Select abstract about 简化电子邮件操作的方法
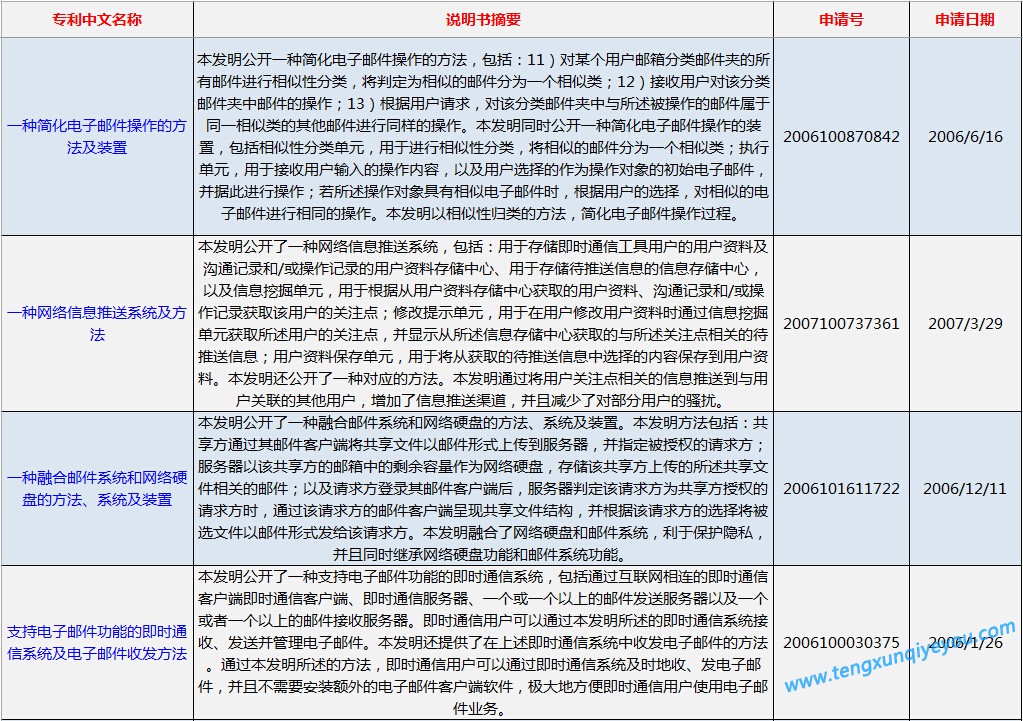 pyautogui.click(x=483, y=136)
